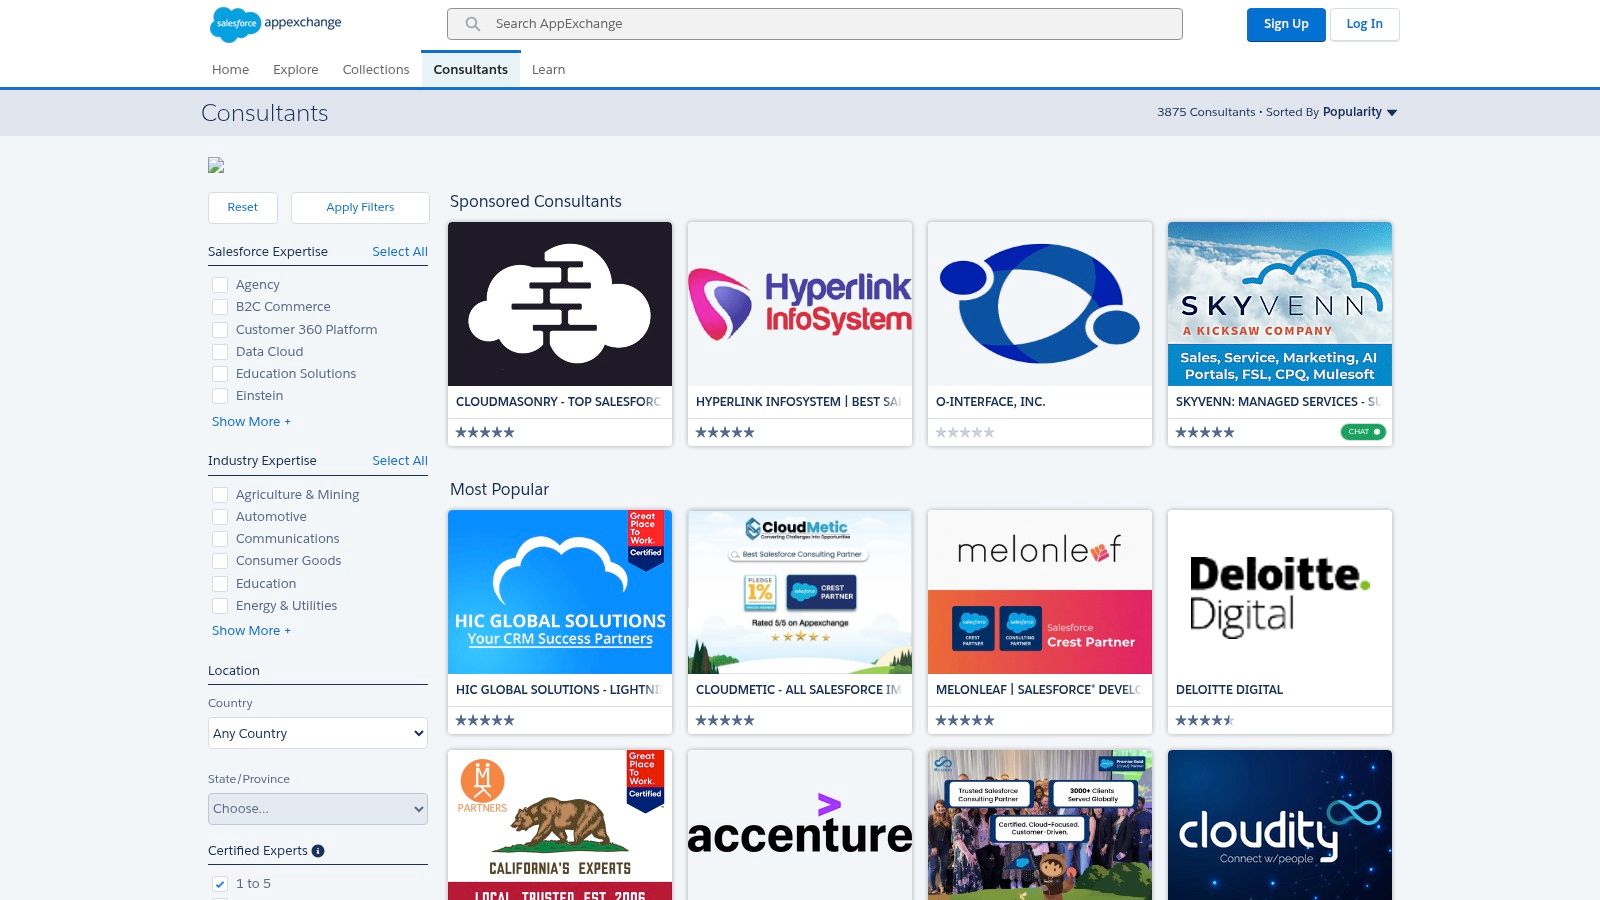Click the star rating under Deloitte Digital
Viewport: 1600px width, 900px height.
point(1204,719)
